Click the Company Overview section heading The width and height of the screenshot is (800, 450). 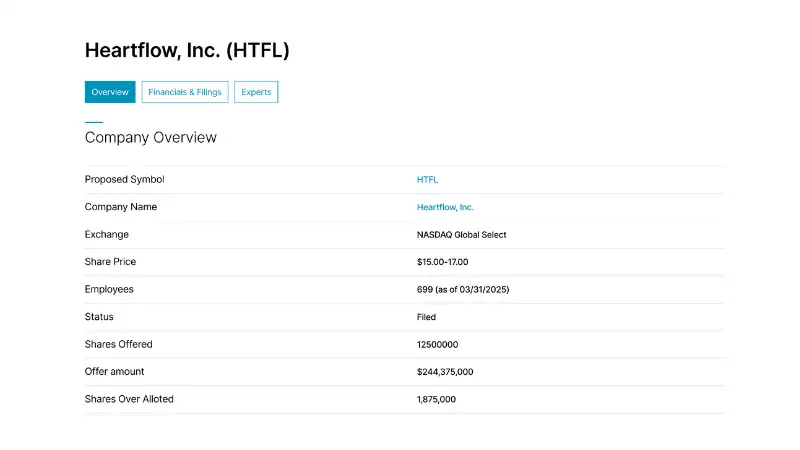point(151,137)
